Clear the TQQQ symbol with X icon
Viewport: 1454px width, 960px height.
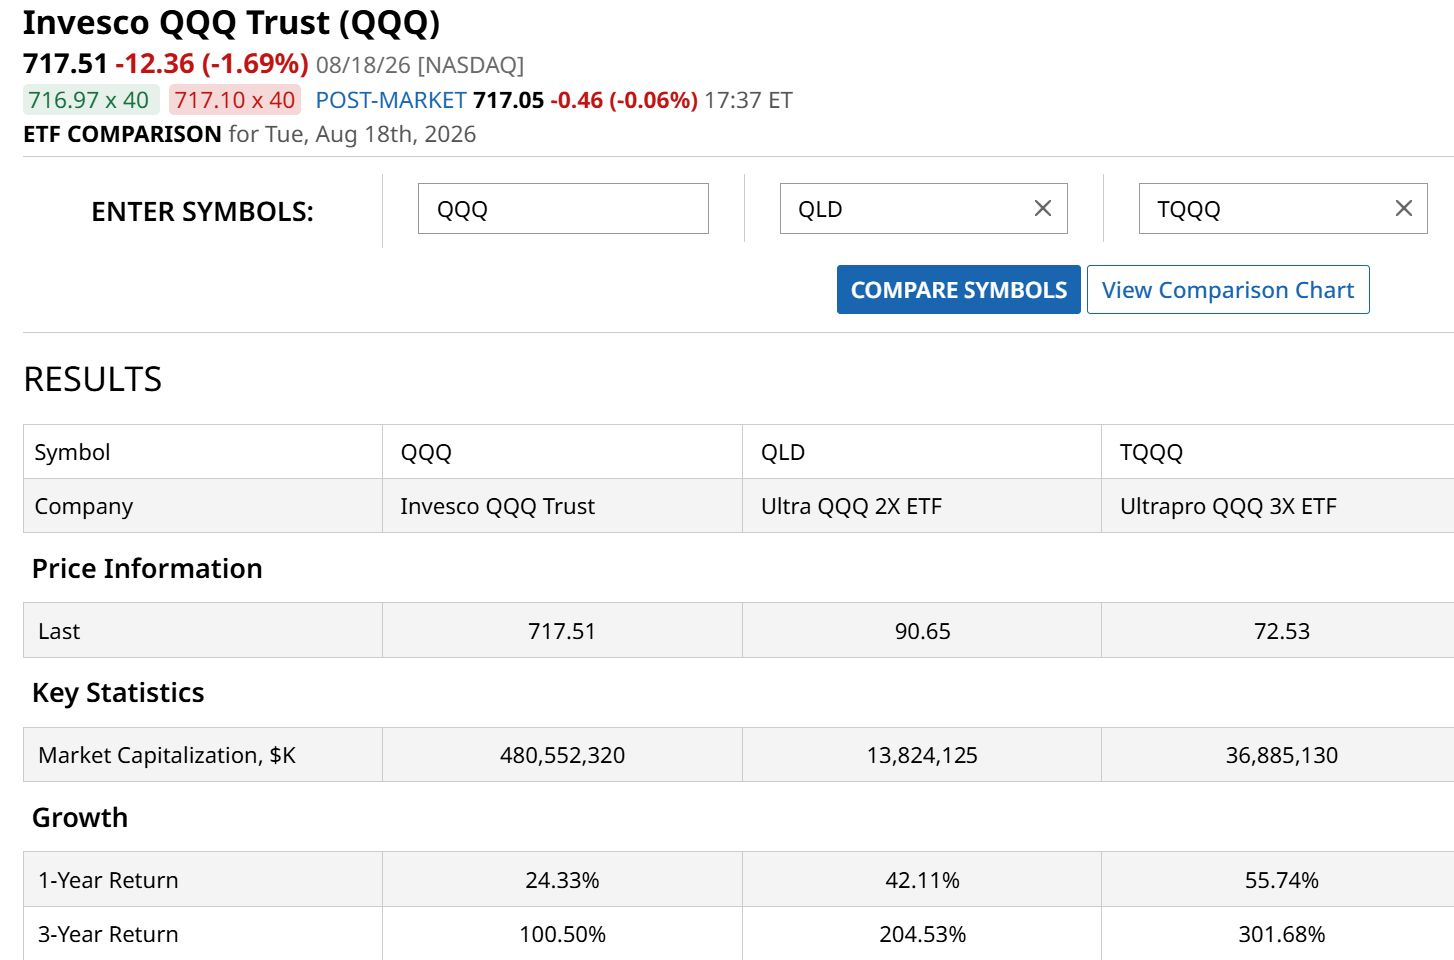point(1403,208)
